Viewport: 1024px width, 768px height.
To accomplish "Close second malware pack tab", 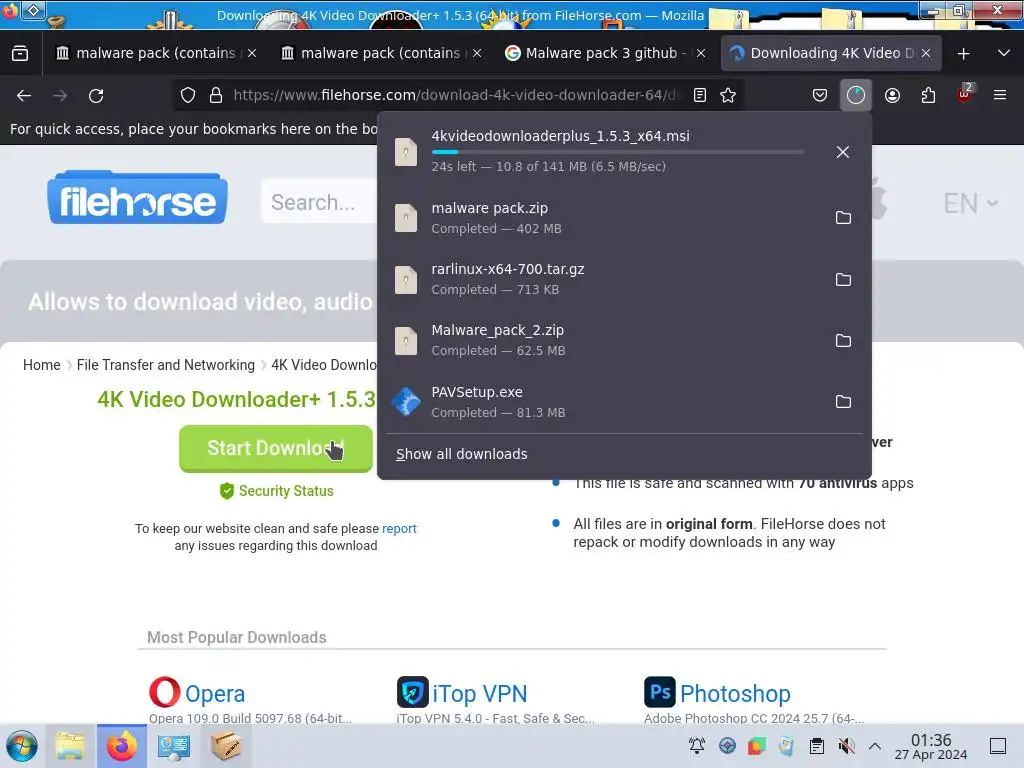I will [477, 54].
